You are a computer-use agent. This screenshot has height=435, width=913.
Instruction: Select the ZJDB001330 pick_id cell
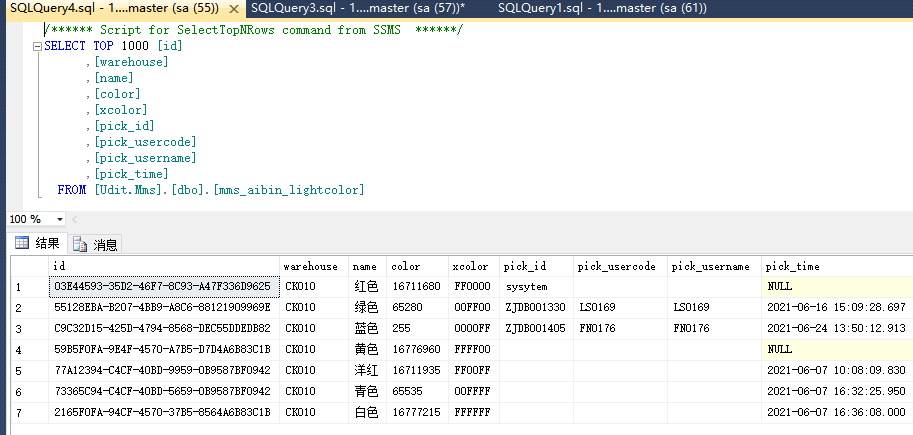tap(535, 307)
